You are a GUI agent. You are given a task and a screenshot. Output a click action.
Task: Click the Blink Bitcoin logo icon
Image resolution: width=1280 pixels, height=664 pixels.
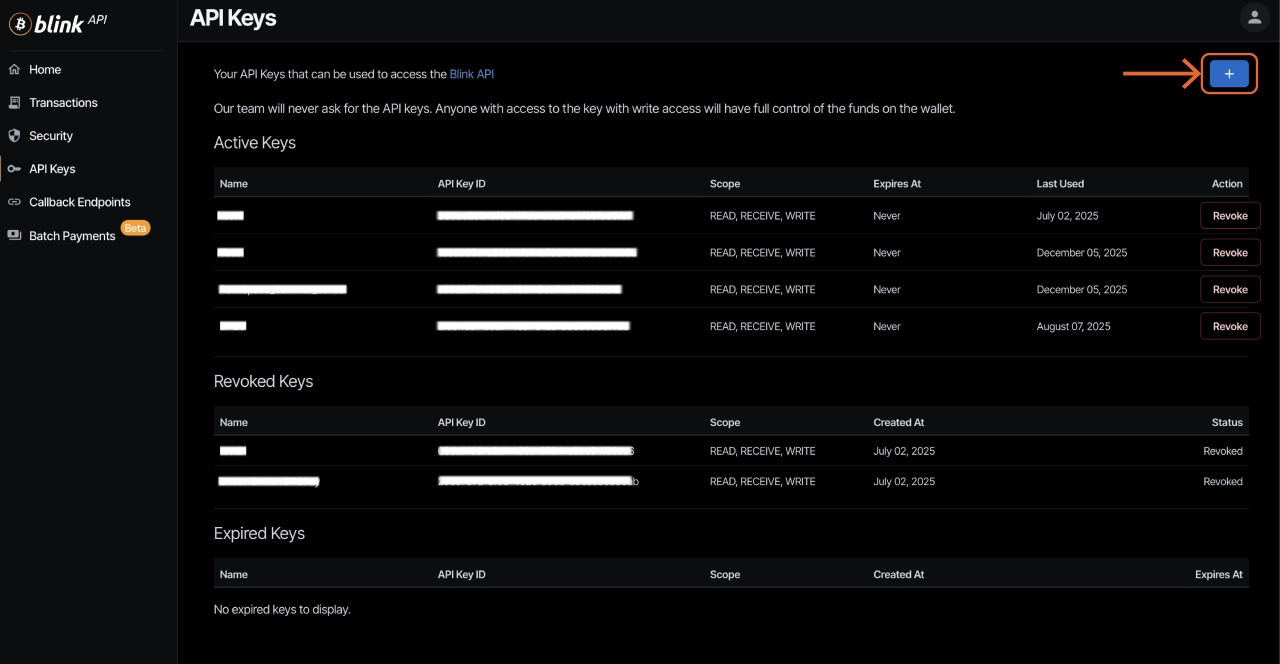pos(20,24)
